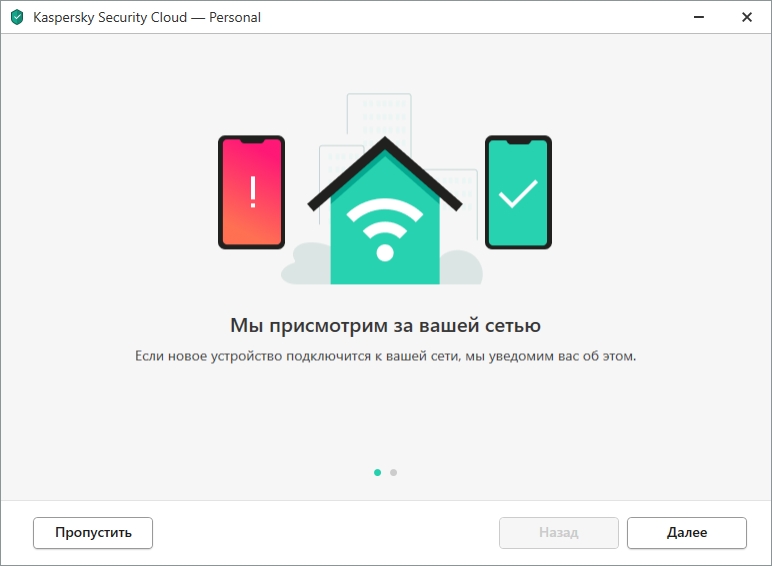
Task: Click the gray cloud left of the house
Action: pos(306,264)
